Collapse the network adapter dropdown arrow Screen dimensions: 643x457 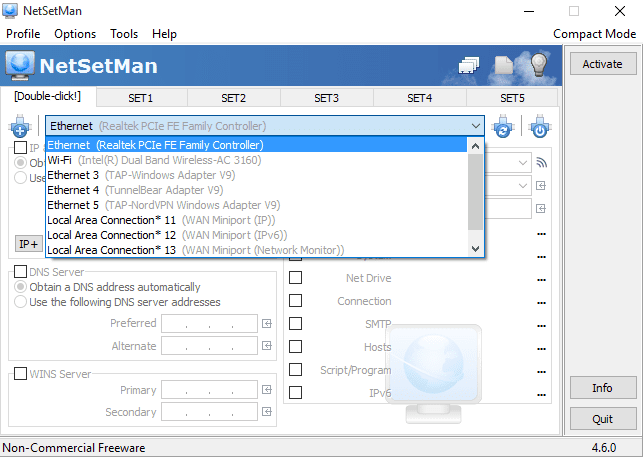pos(476,126)
